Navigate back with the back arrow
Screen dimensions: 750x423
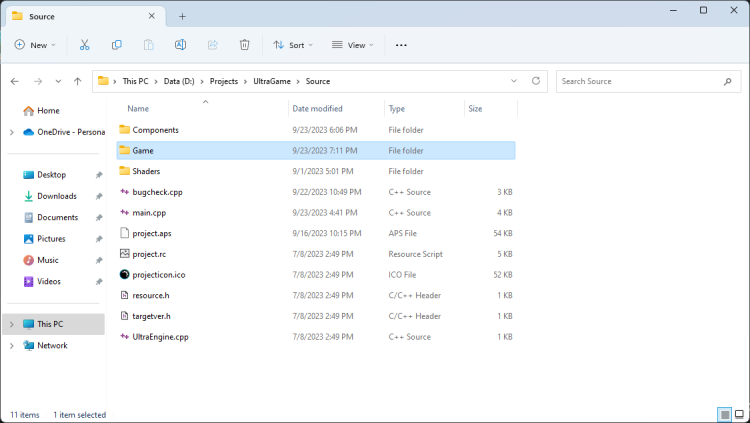[x=15, y=81]
